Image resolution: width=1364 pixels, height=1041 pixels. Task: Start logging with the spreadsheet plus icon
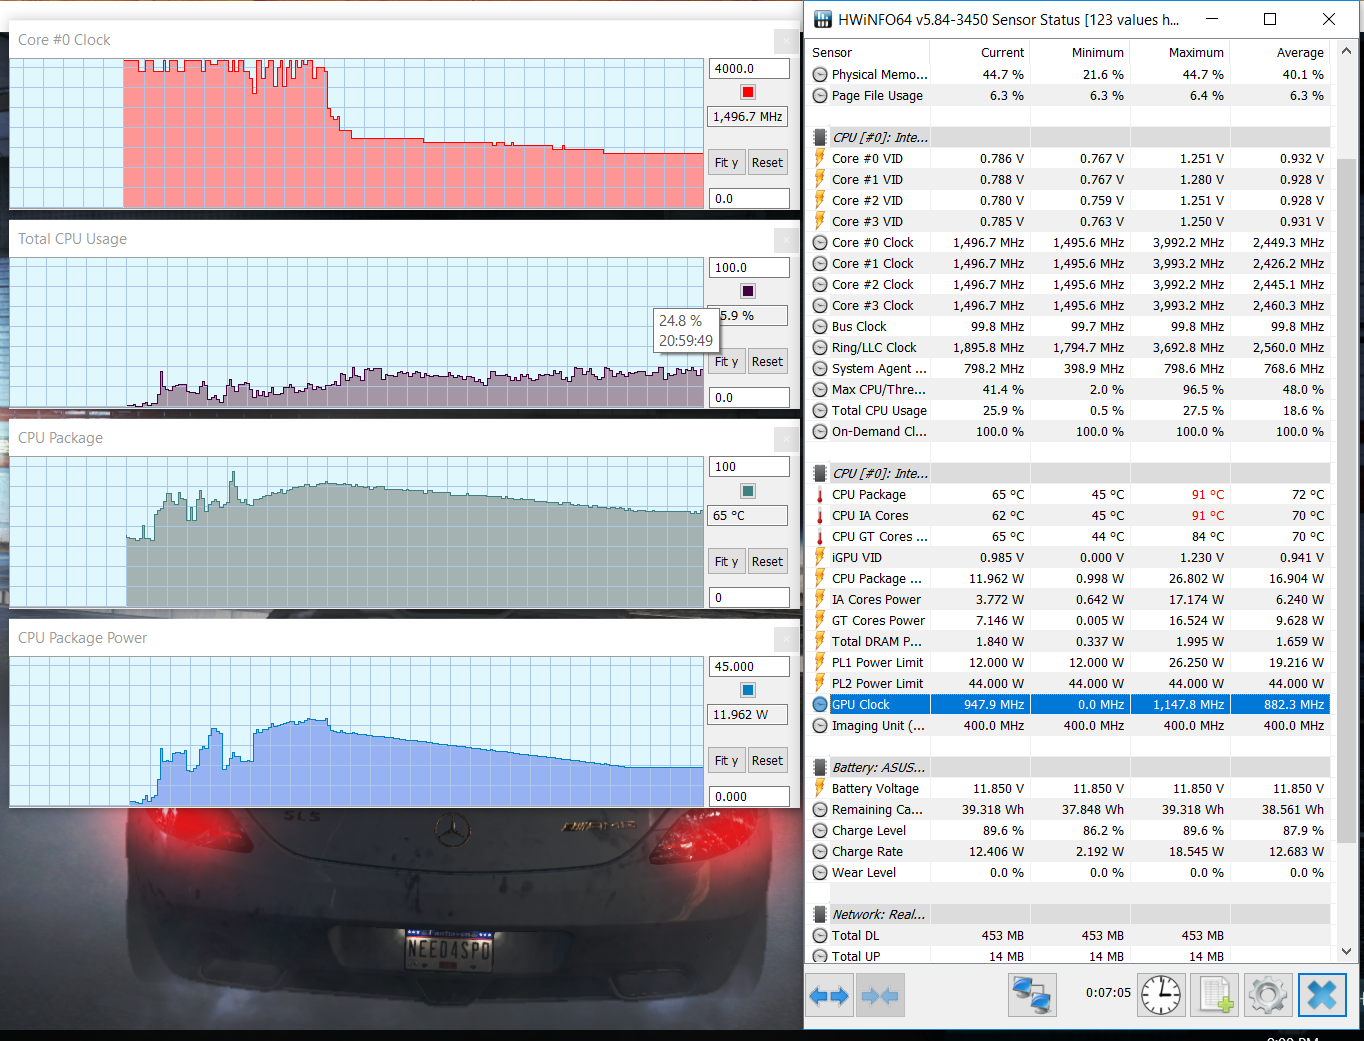tap(1215, 996)
